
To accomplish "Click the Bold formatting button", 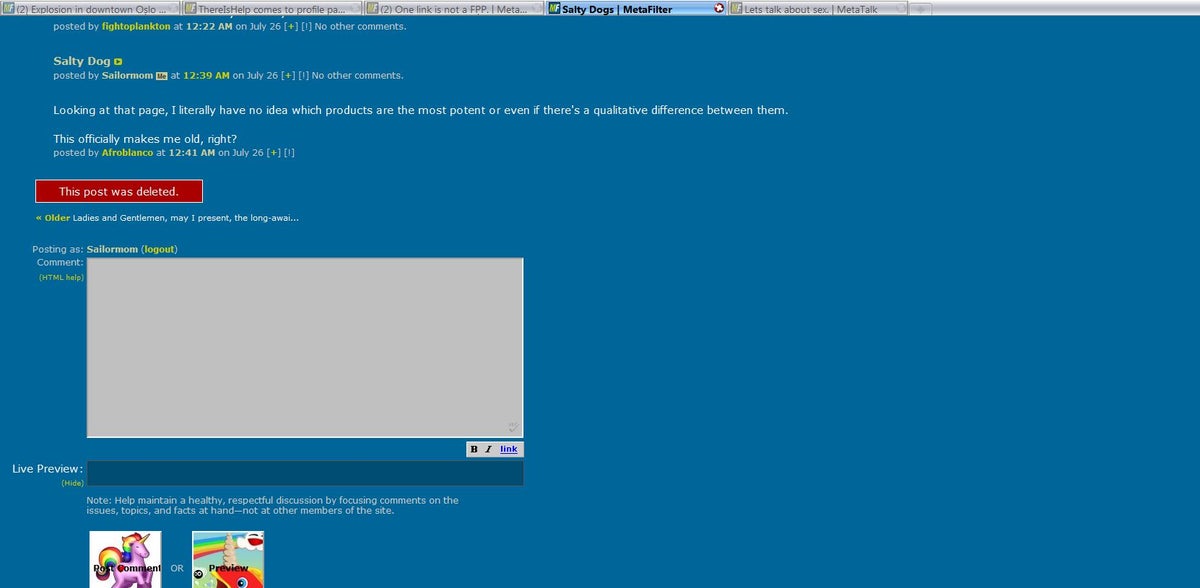I will 474,449.
